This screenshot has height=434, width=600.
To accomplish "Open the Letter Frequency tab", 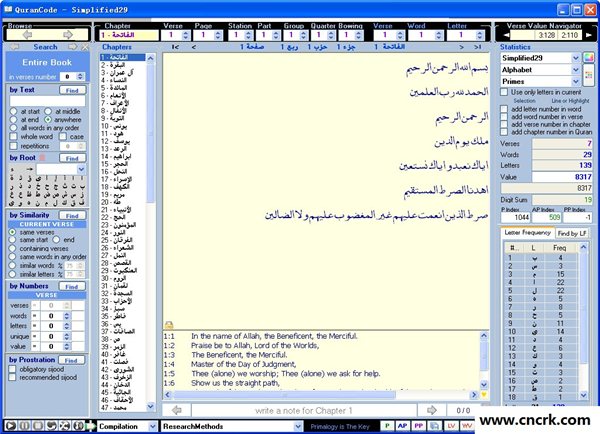I will pyautogui.click(x=526, y=233).
